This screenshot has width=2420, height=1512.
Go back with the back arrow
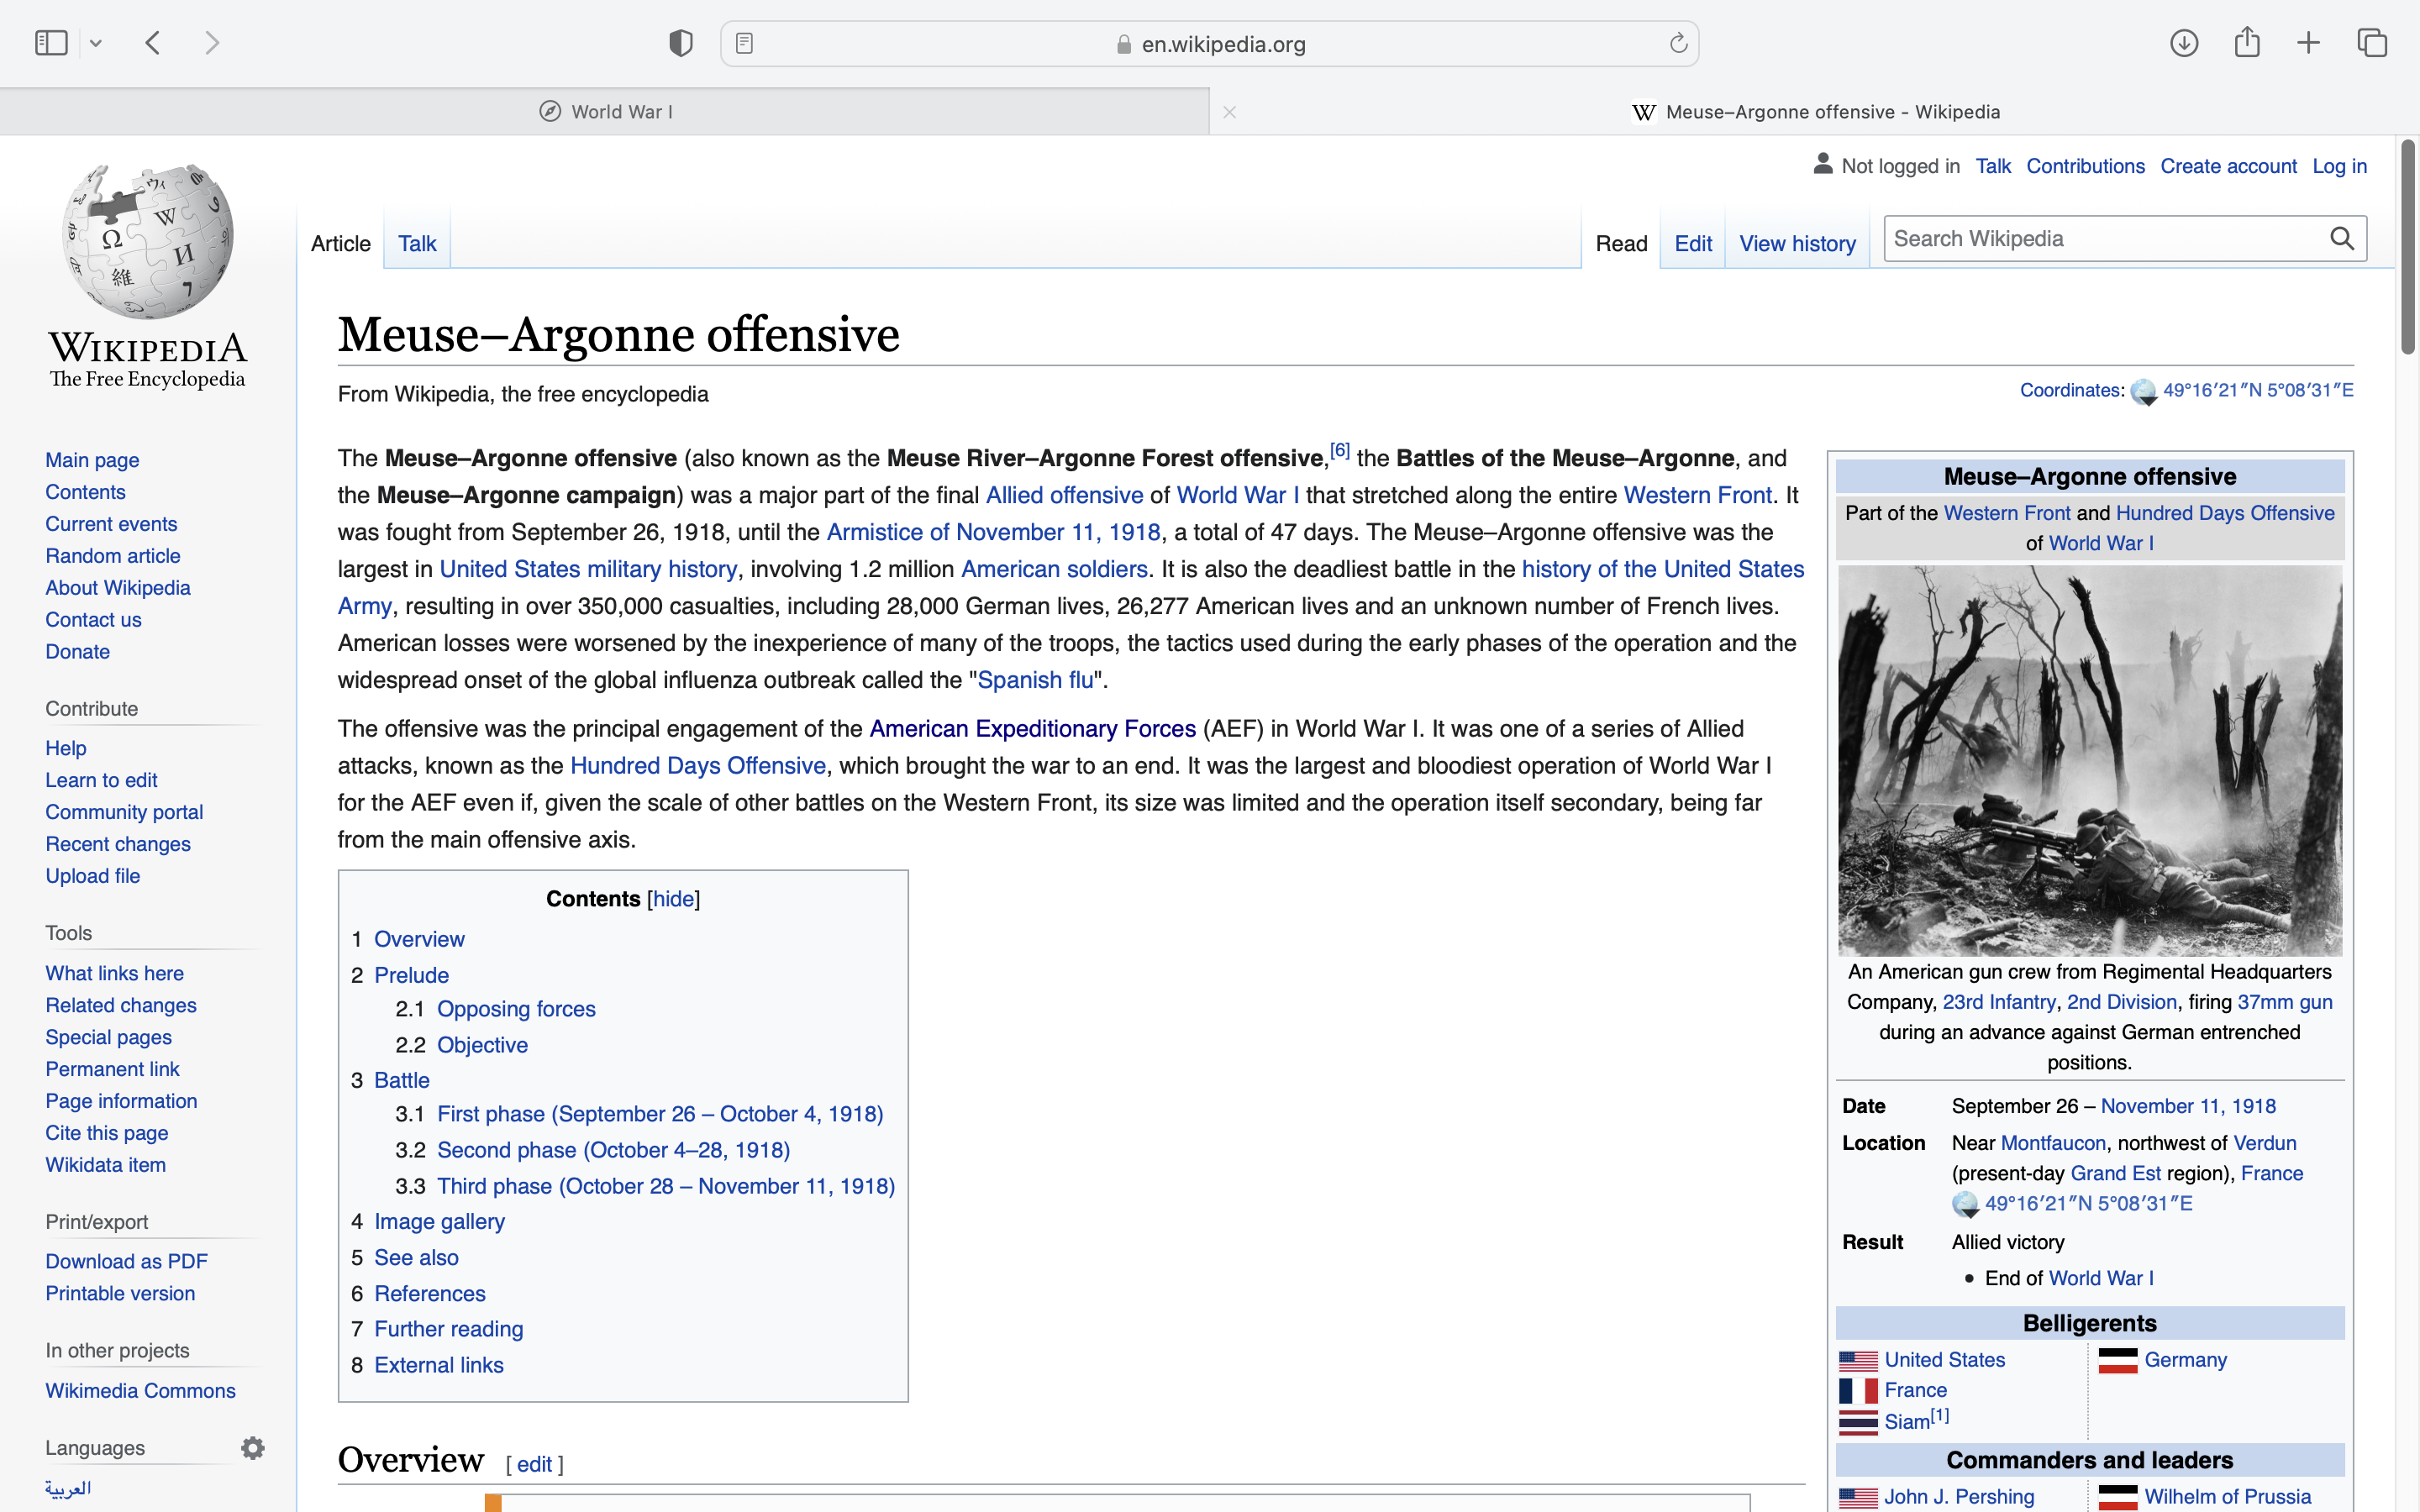(153, 43)
